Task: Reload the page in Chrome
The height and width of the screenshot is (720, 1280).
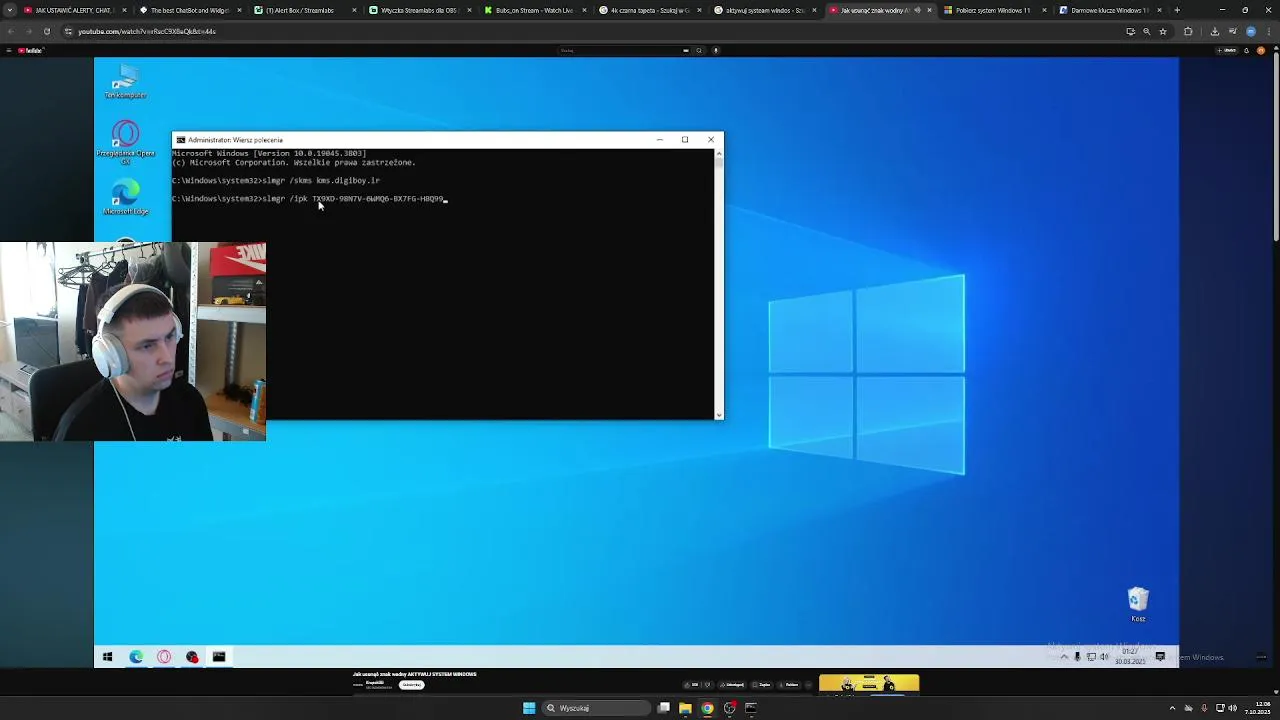Action: click(x=46, y=31)
